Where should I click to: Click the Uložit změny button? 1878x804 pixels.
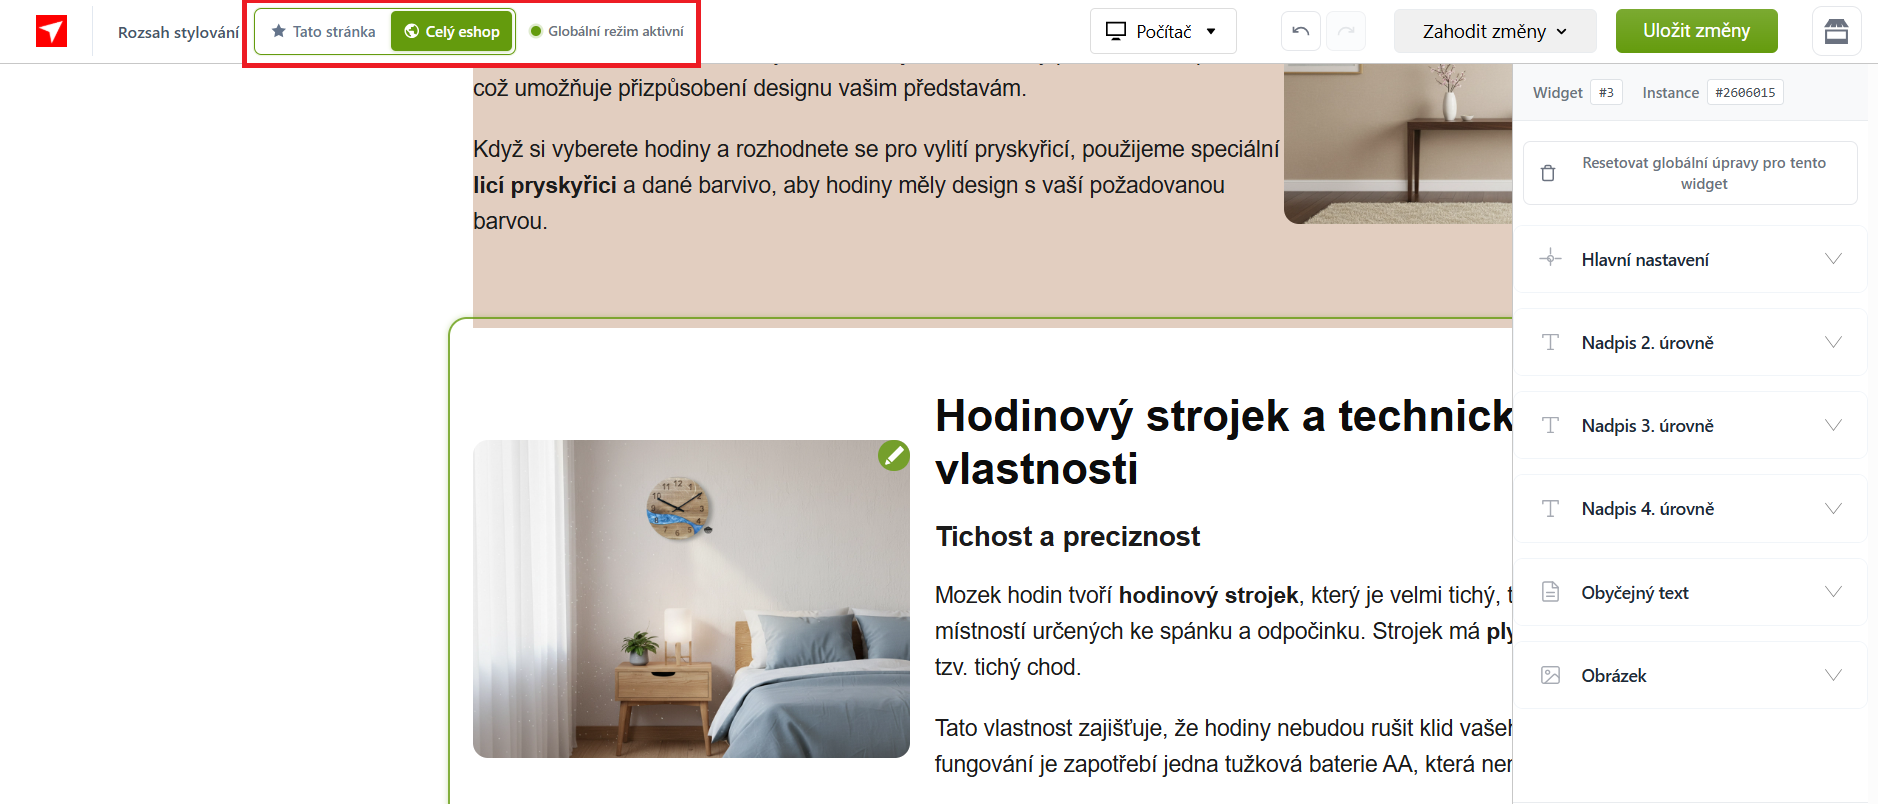[1696, 31]
